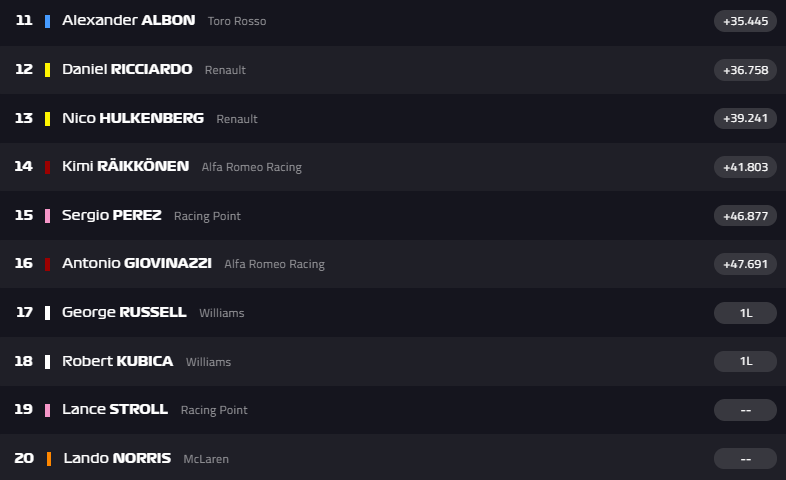Click the orange color bar beside Lando Norris
Screen dimensions: 786x480
click(48, 459)
